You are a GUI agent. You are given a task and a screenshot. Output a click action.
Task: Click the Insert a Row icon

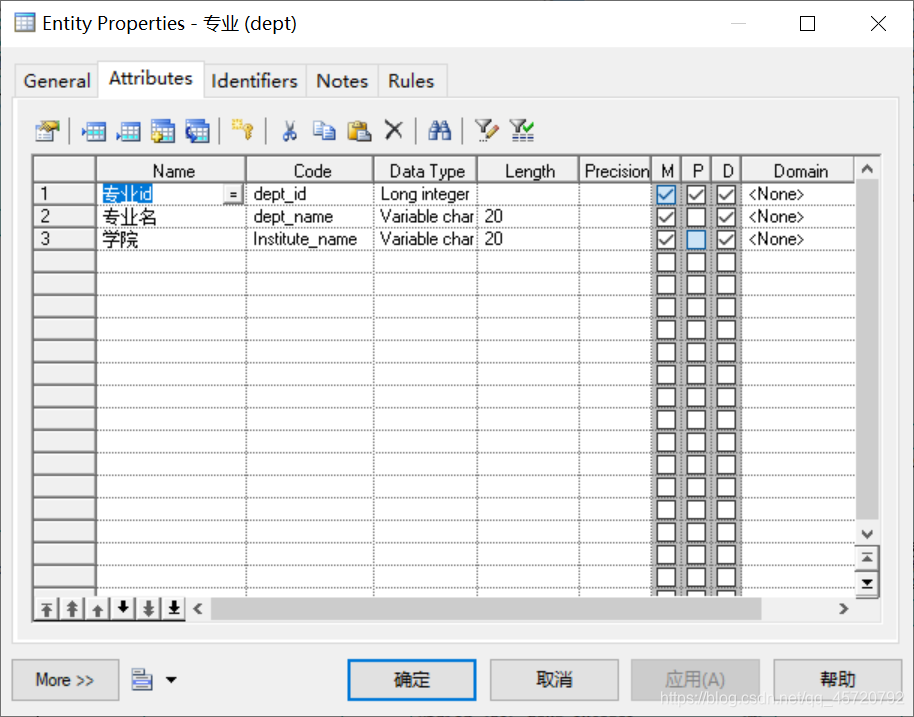tap(94, 131)
